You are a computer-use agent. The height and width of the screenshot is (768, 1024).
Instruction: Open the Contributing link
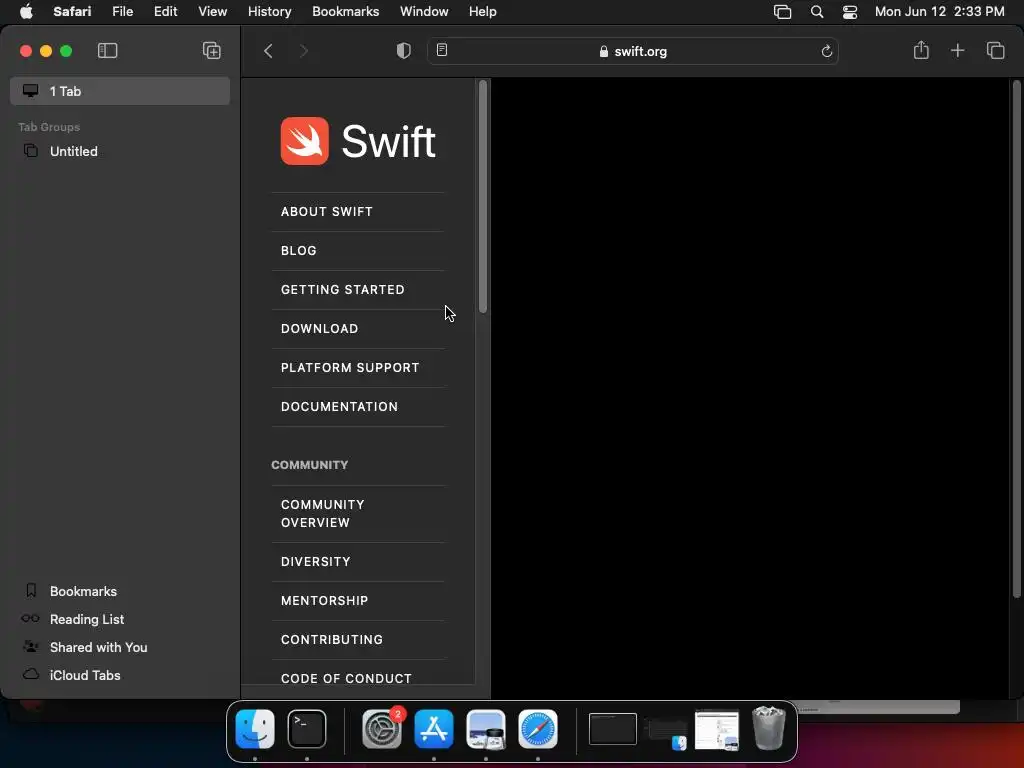coord(332,639)
